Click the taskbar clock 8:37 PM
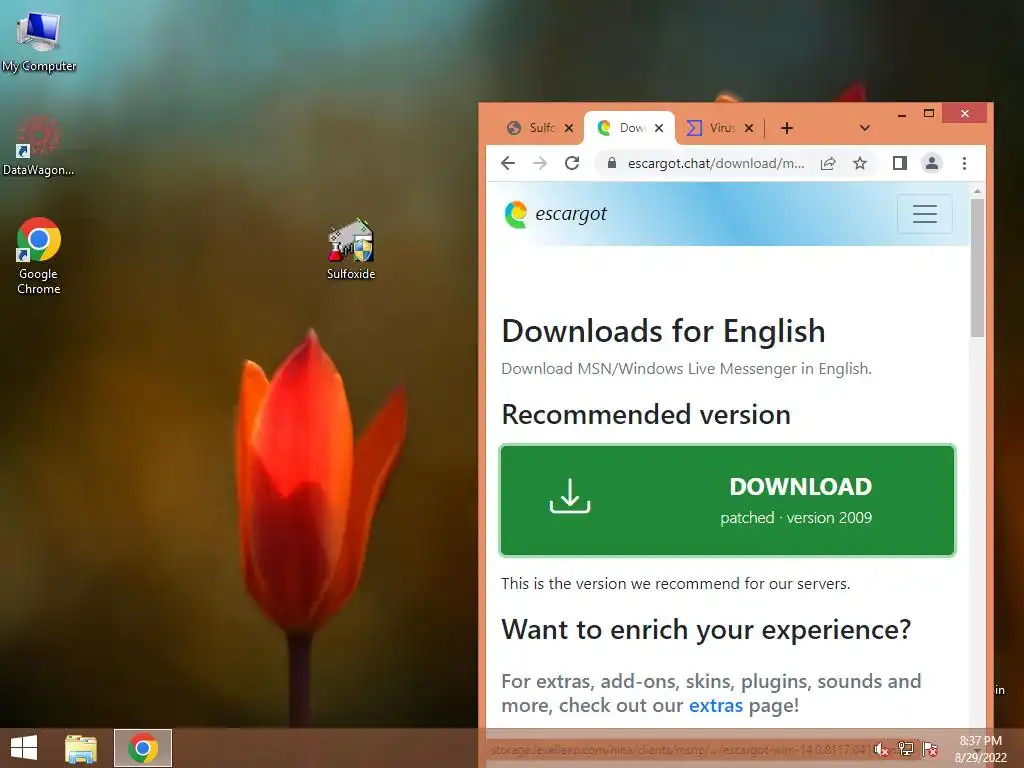This screenshot has height=768, width=1024. point(980,749)
